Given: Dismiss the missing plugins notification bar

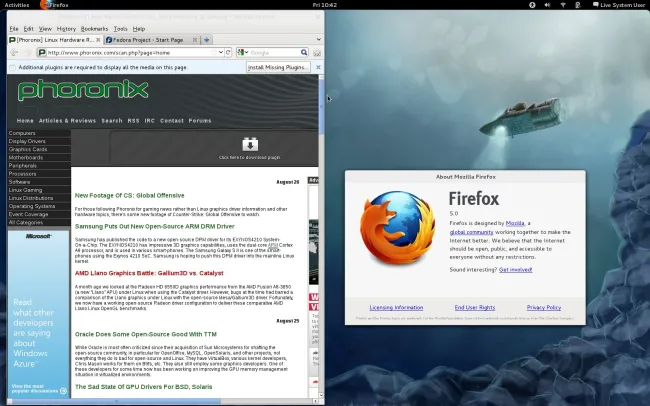Looking at the screenshot, I should 318,67.
